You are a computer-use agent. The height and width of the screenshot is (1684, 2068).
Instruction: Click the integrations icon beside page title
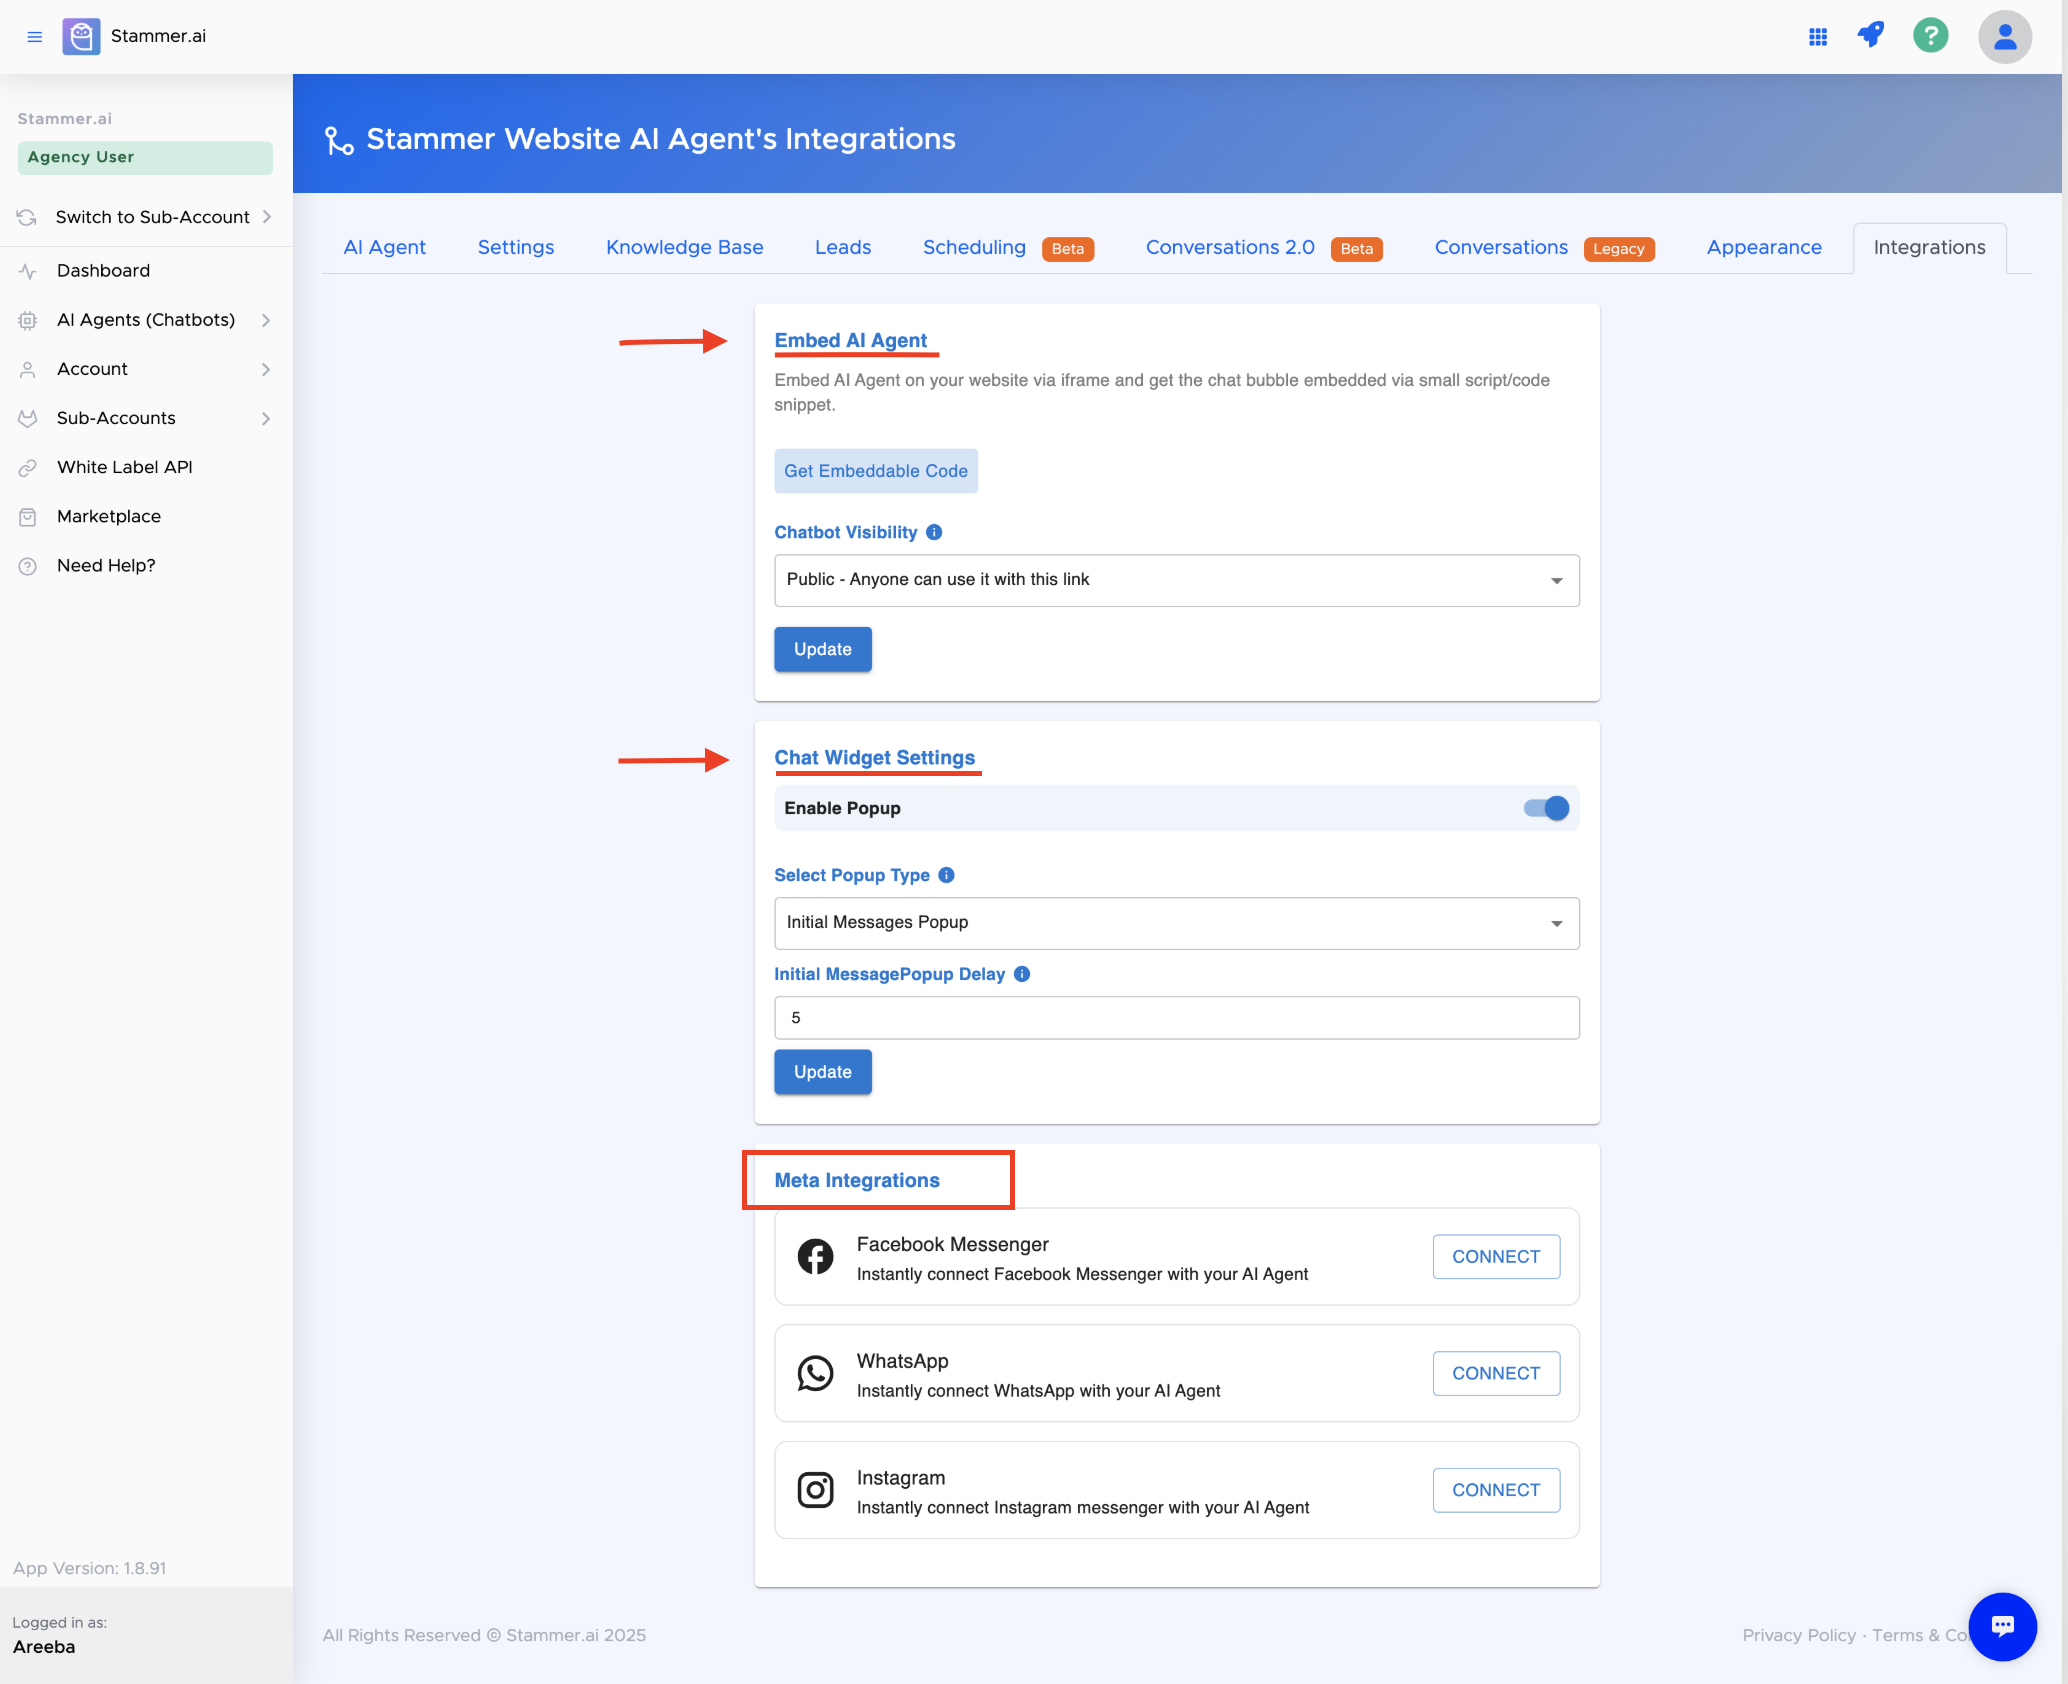[339, 140]
